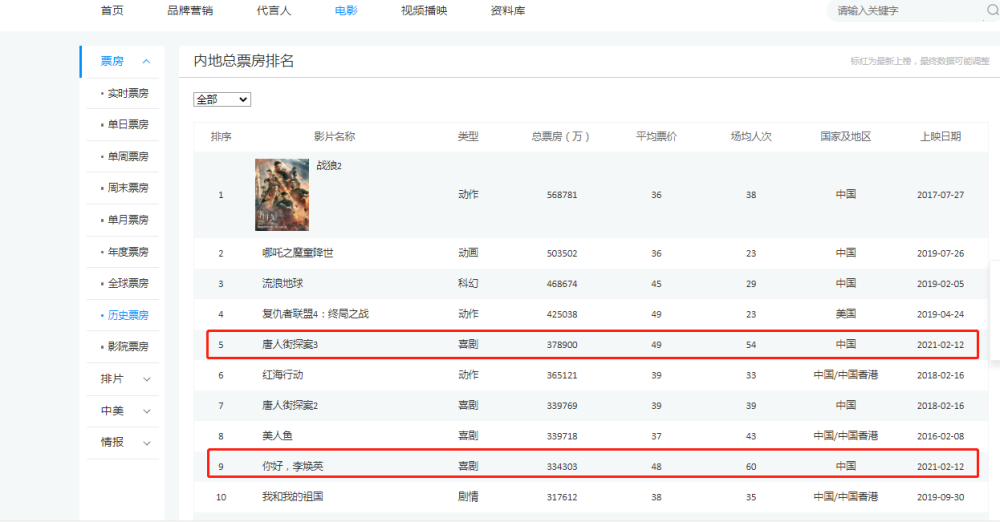This screenshot has height=522, width=1000.
Task: Collapse the 票房 sidebar section
Action: point(146,61)
